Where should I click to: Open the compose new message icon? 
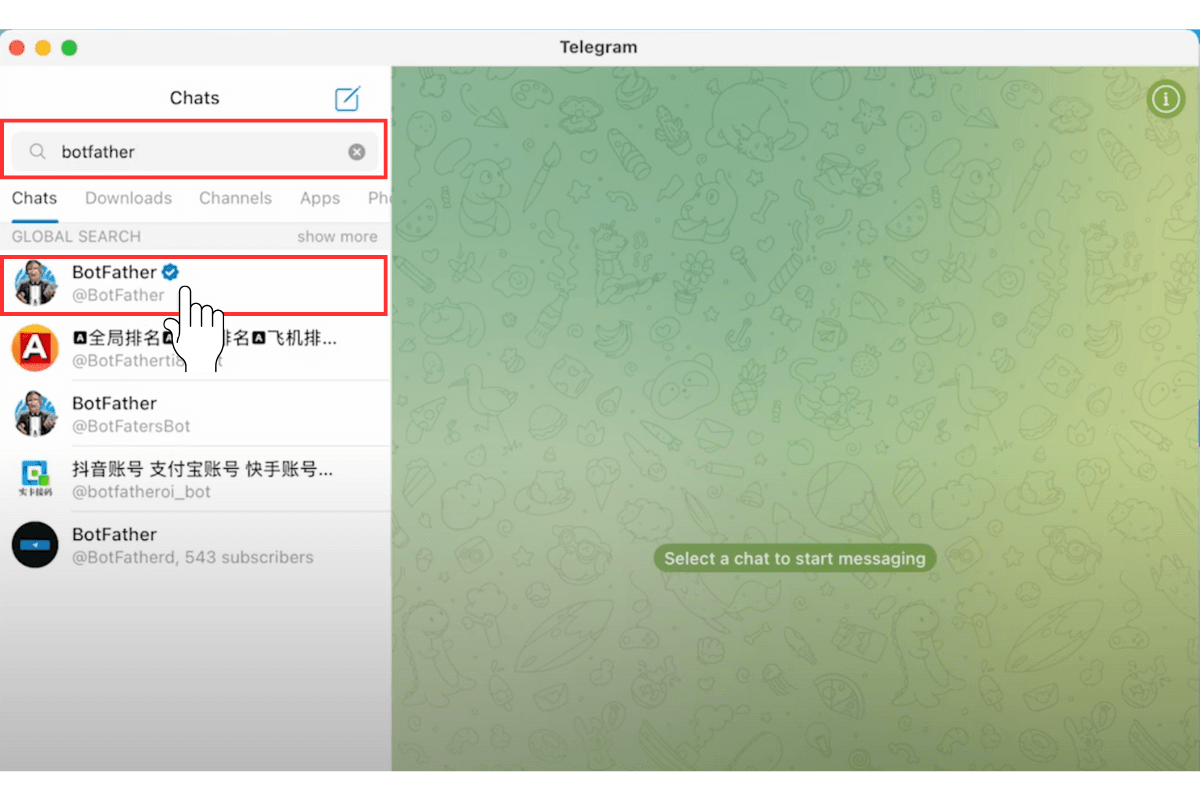click(346, 98)
